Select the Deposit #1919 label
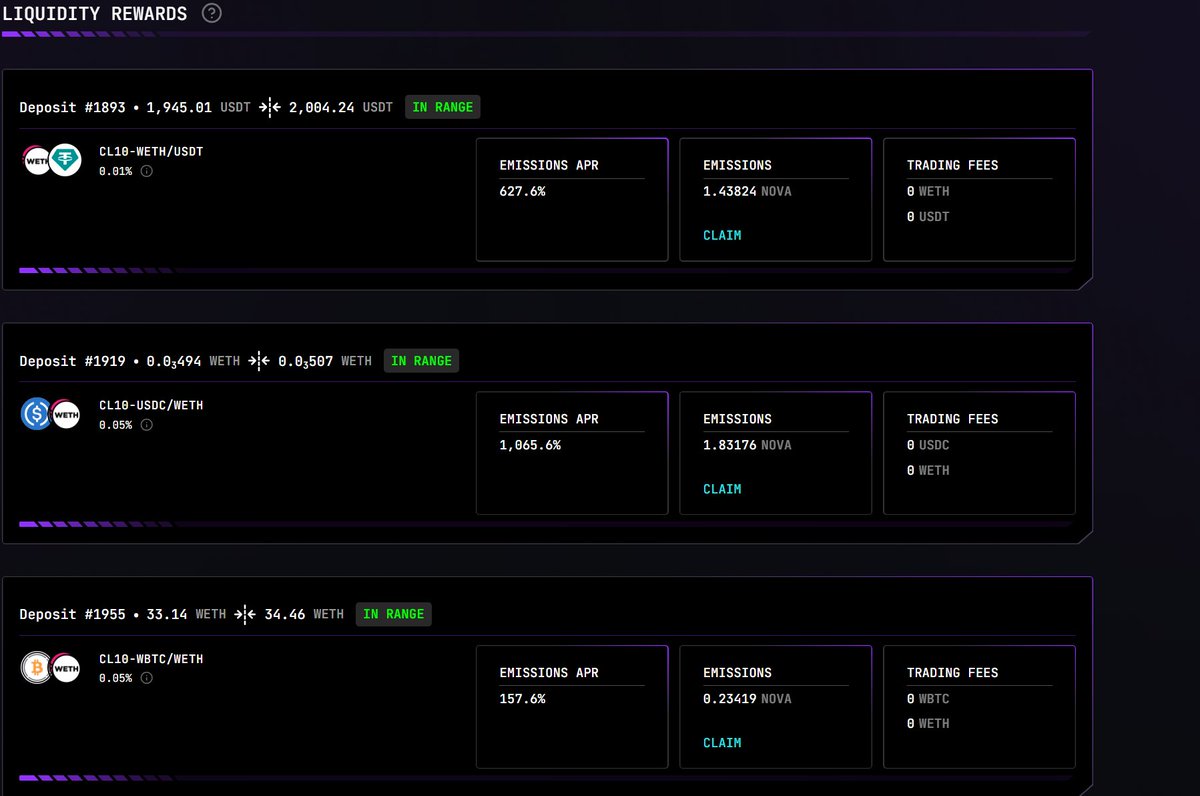The width and height of the screenshot is (1200, 796). pos(73,361)
